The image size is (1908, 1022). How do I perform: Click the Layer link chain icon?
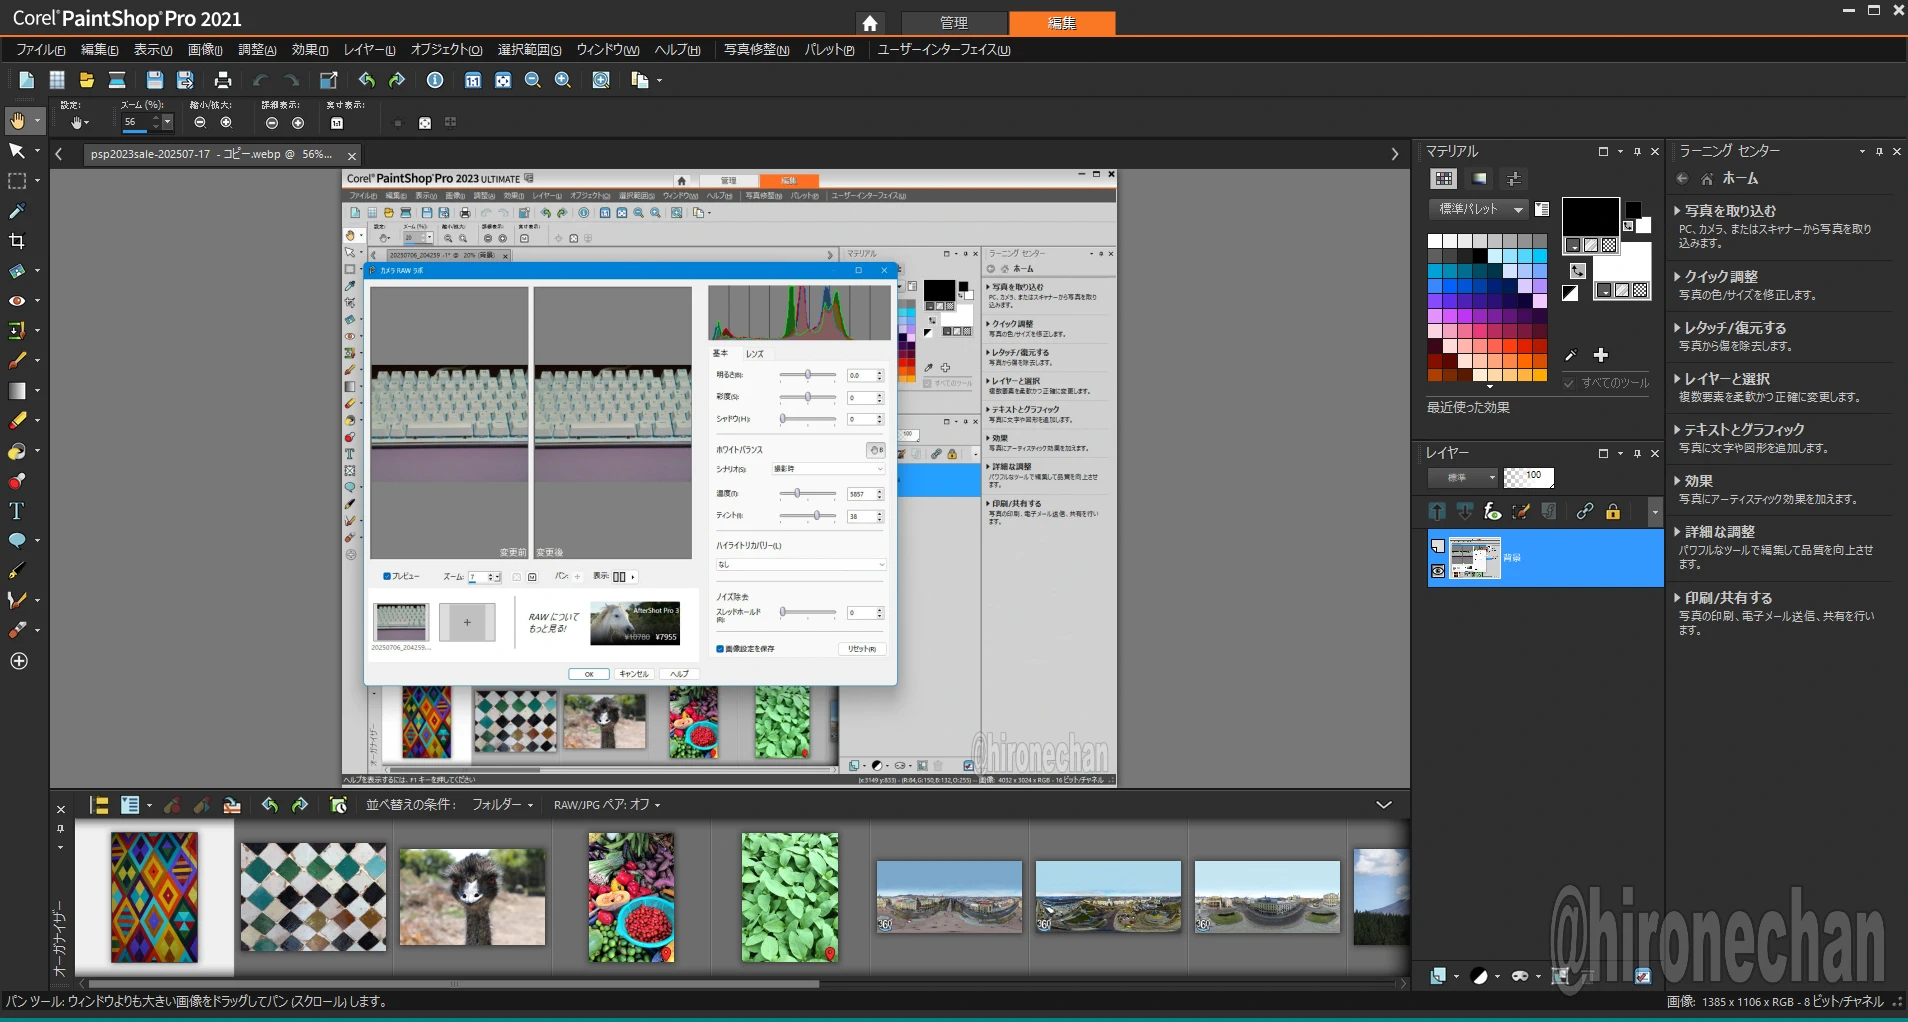coord(1585,512)
